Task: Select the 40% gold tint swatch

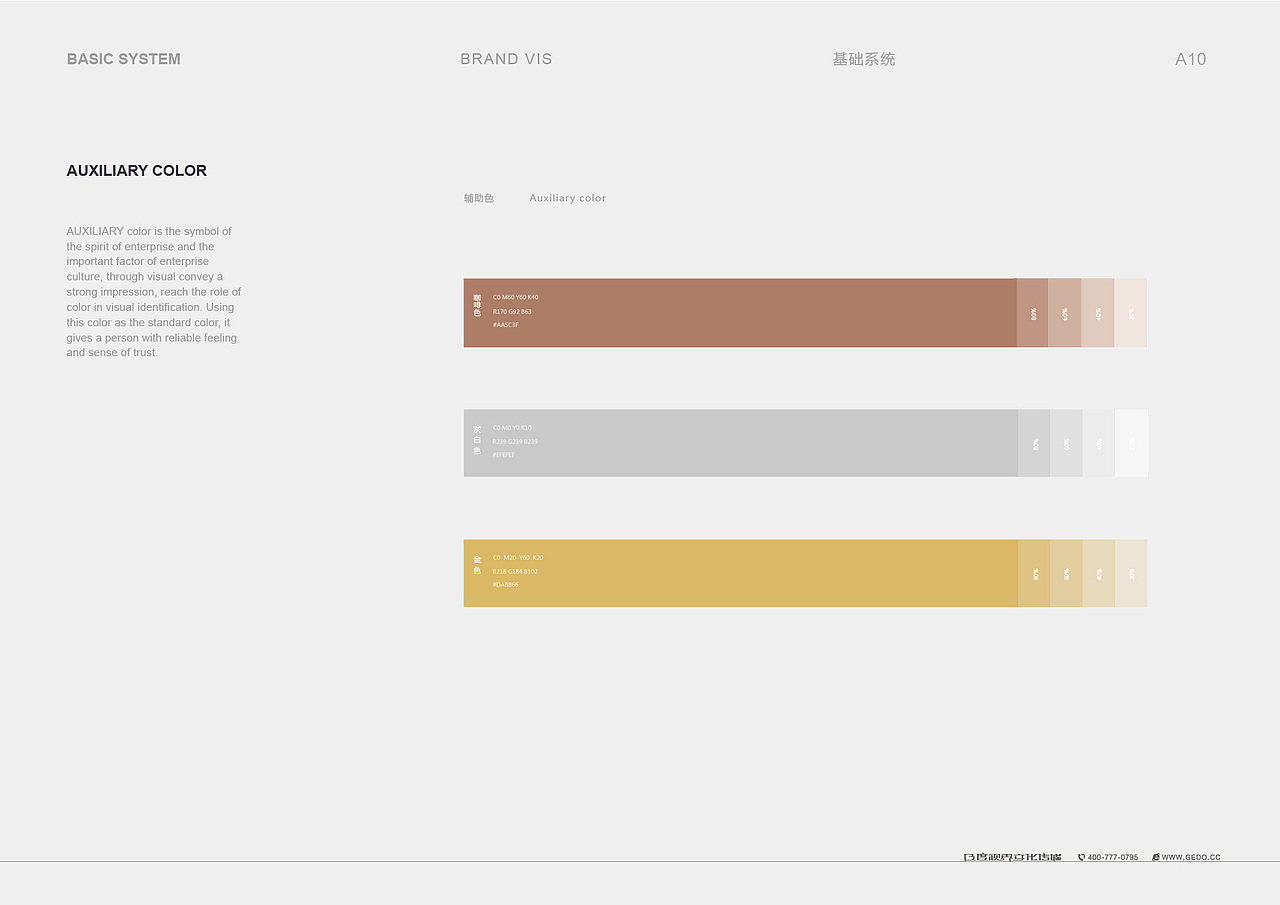Action: (x=1099, y=573)
